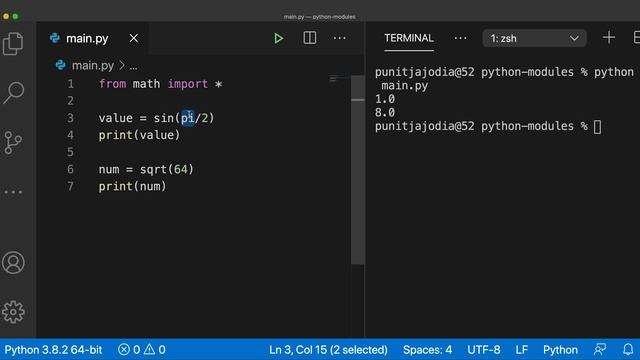The width and height of the screenshot is (640, 360).
Task: Open the feedback icon in status bar
Action: (600, 349)
